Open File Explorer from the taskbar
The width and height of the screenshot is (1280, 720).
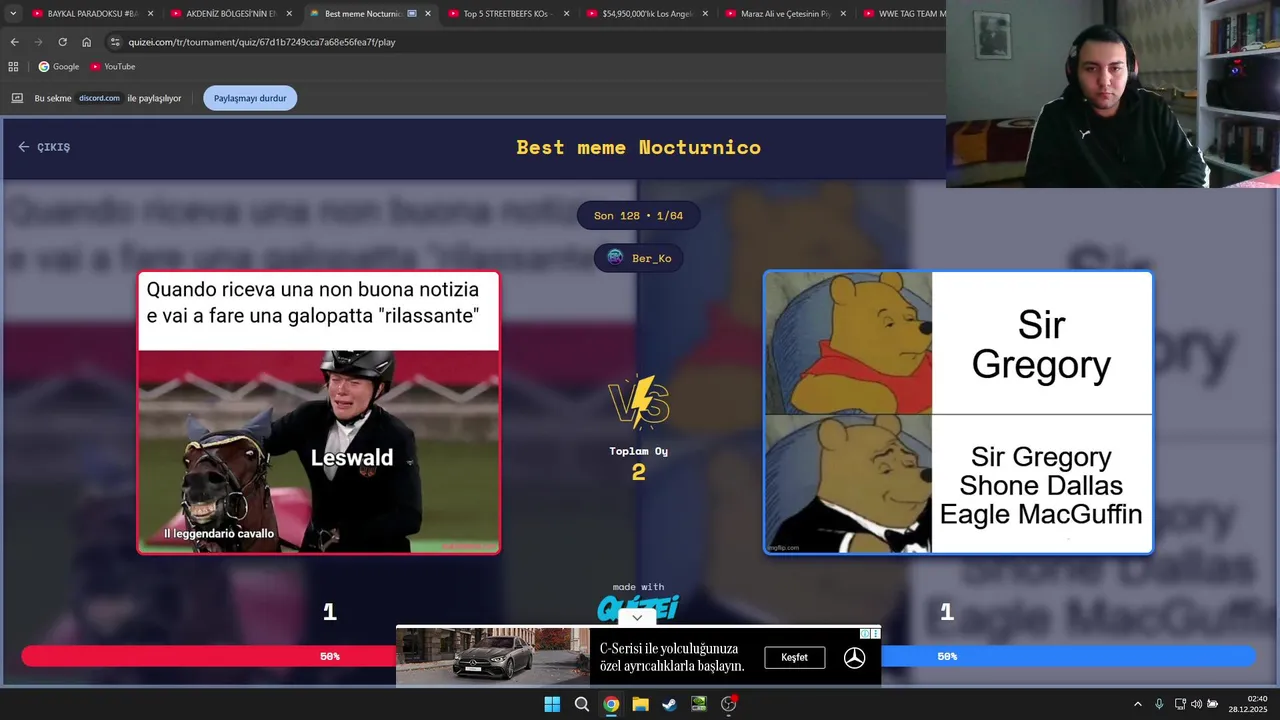click(640, 704)
